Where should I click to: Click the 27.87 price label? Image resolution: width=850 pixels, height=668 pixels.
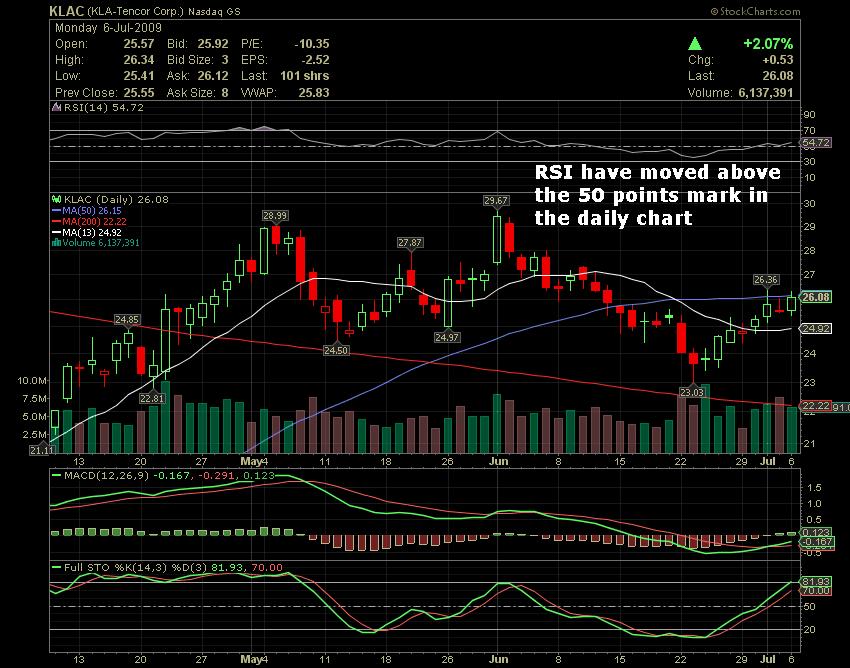click(410, 242)
